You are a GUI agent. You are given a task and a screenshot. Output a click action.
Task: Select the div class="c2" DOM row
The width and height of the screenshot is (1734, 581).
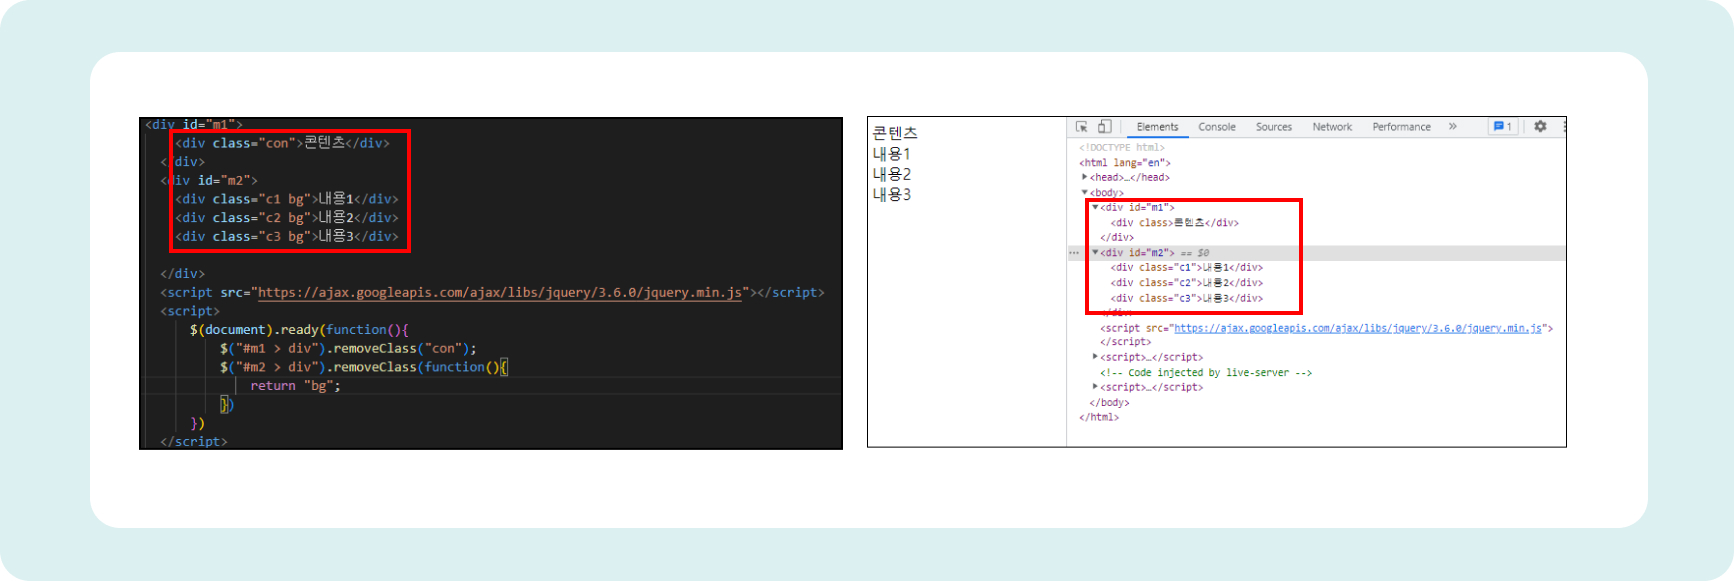[1186, 283]
